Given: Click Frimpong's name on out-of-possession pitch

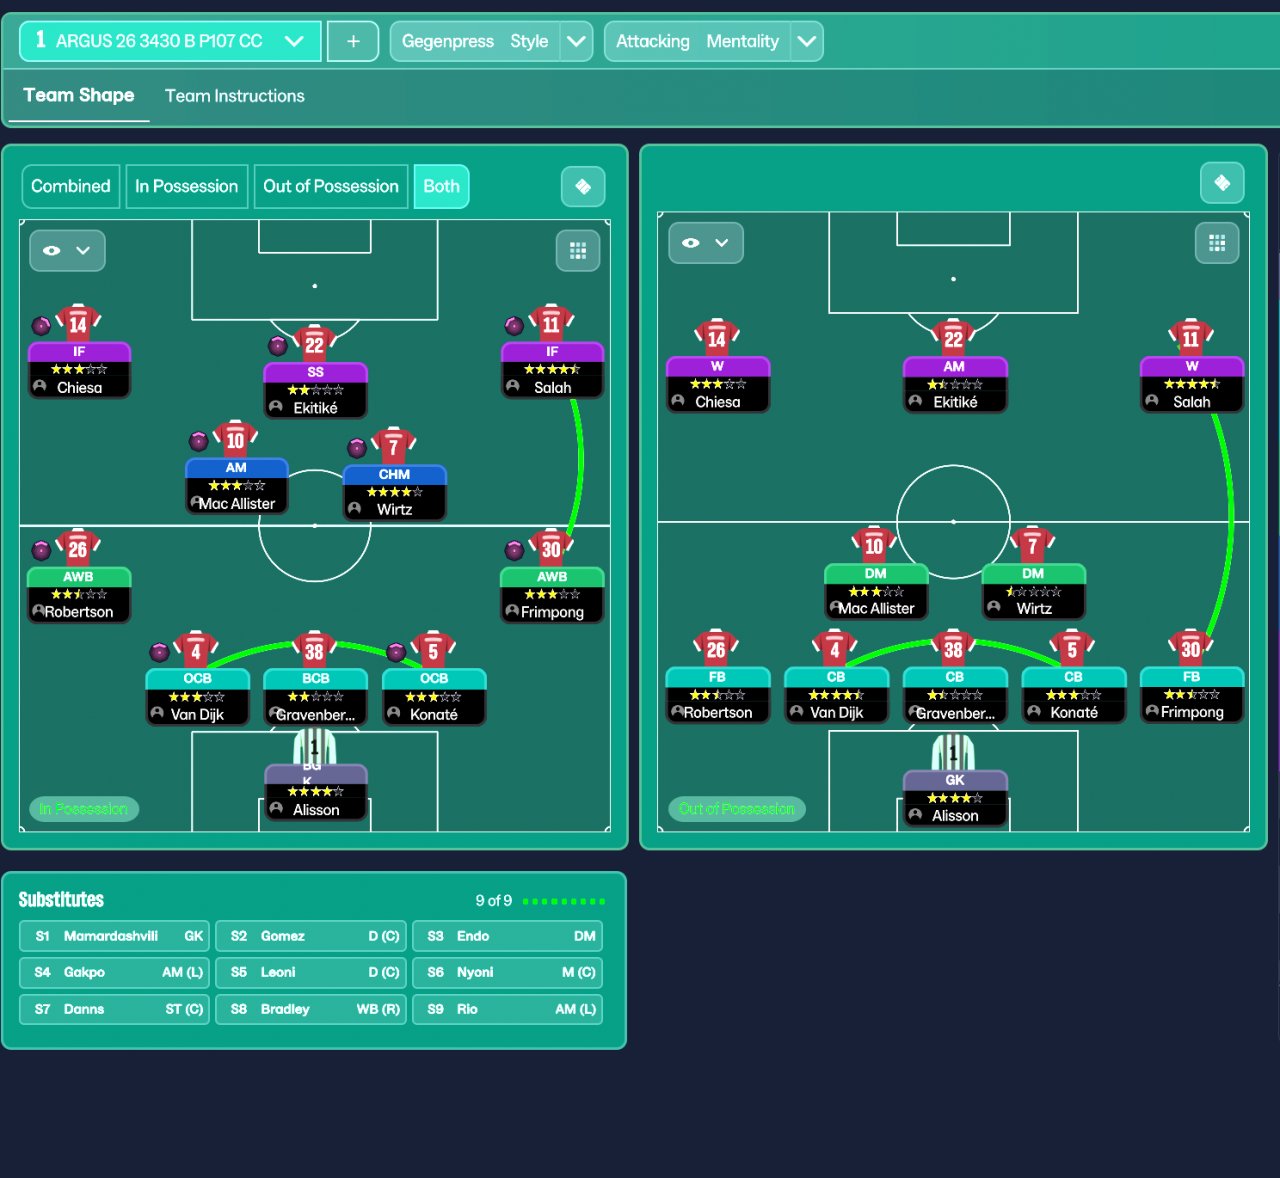Looking at the screenshot, I should pos(1192,712).
